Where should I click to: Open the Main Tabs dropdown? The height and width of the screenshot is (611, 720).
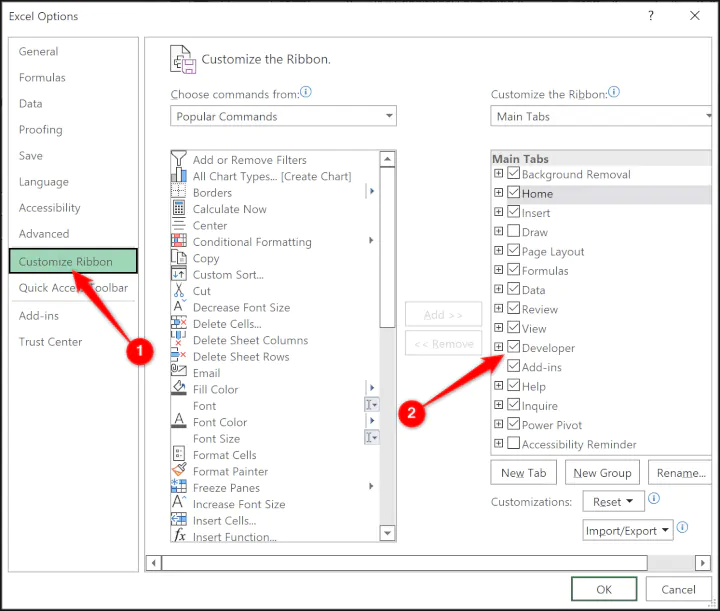click(601, 116)
